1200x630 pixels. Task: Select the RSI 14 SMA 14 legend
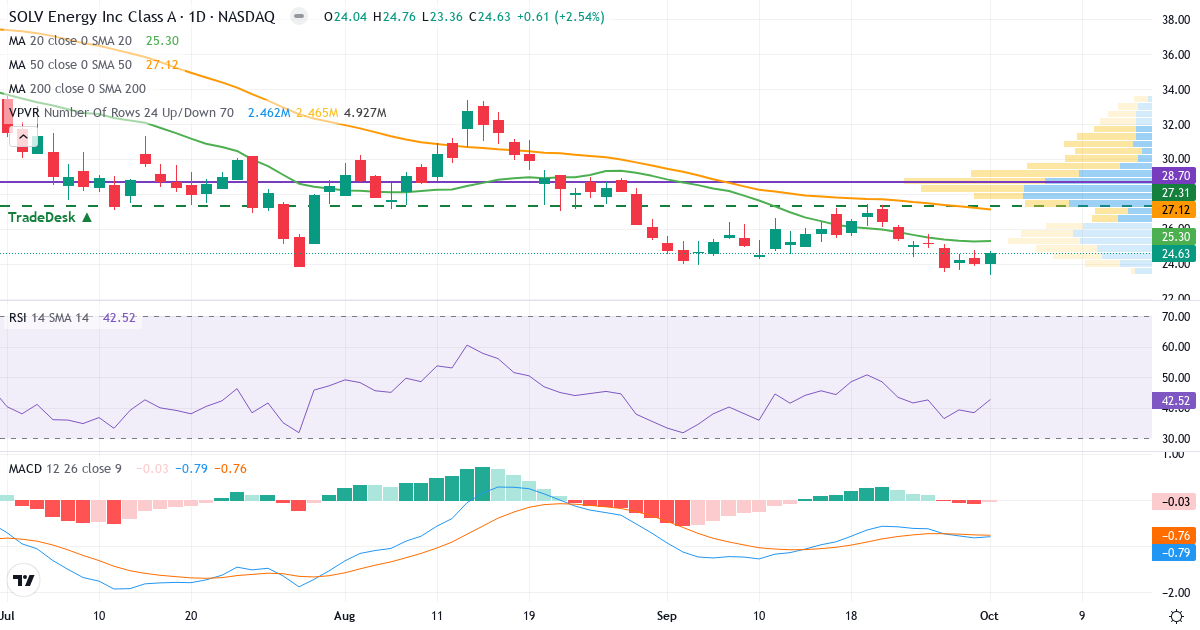[49, 318]
